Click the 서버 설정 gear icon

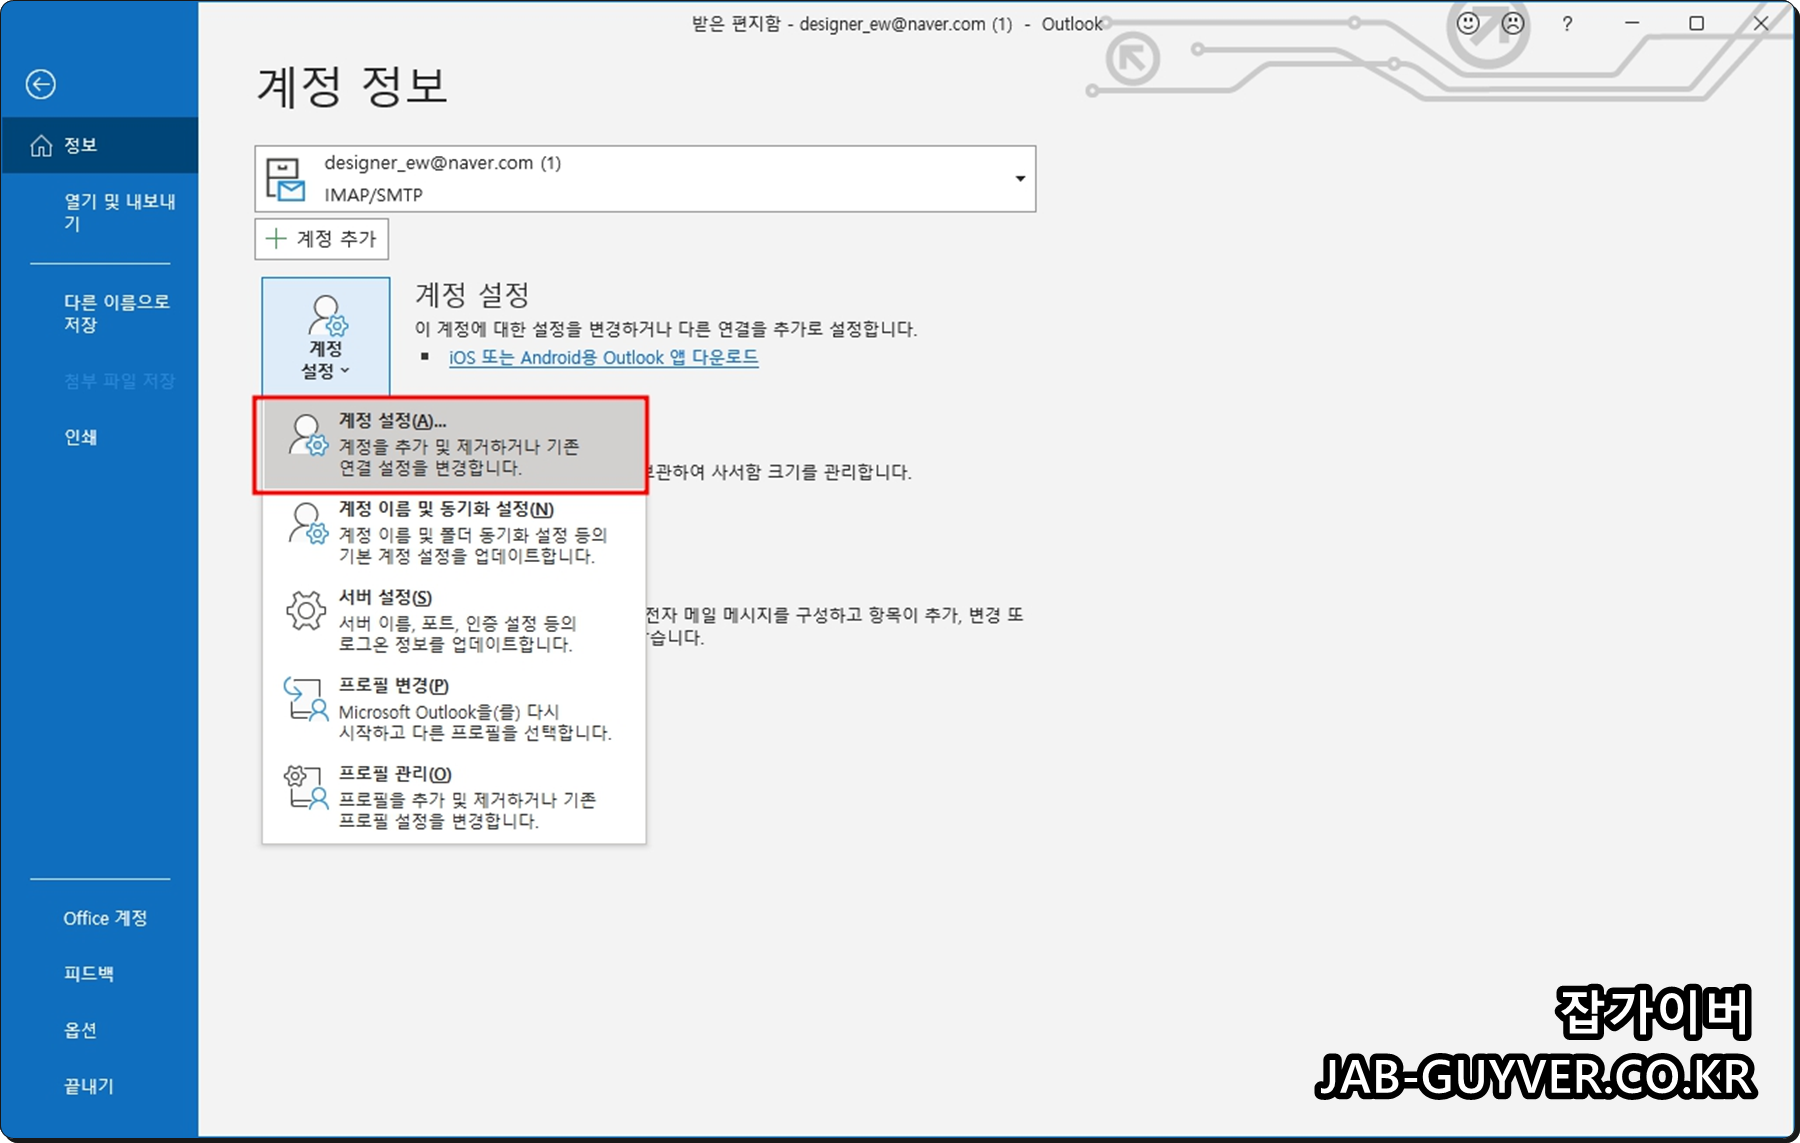[x=306, y=610]
